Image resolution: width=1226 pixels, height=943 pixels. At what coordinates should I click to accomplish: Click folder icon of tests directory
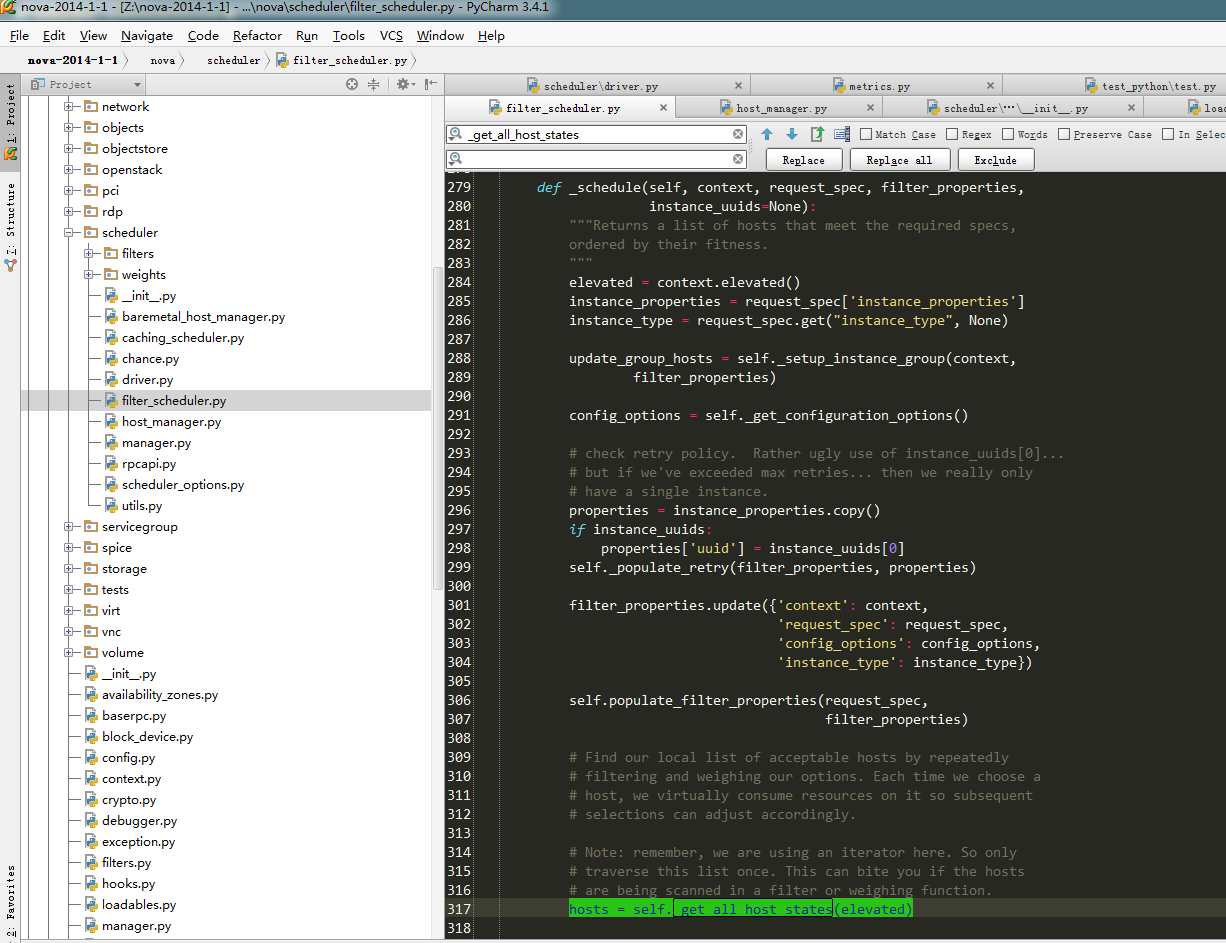[x=91, y=590]
